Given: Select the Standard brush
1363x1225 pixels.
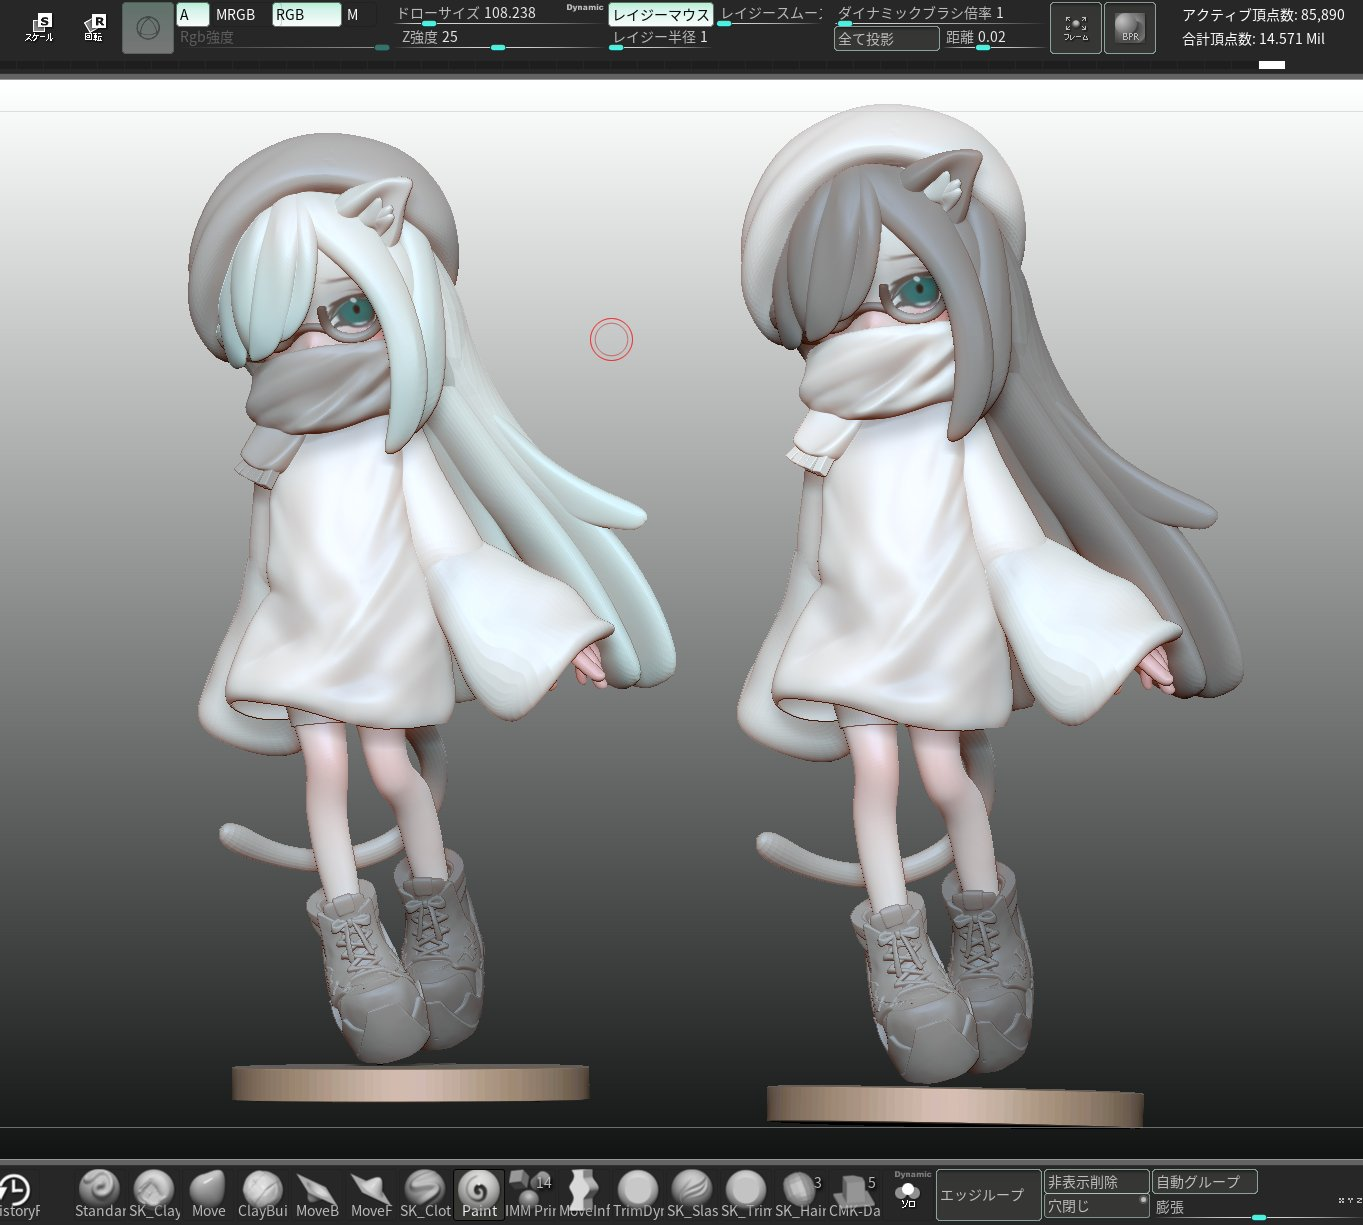Looking at the screenshot, I should pyautogui.click(x=100, y=1194).
